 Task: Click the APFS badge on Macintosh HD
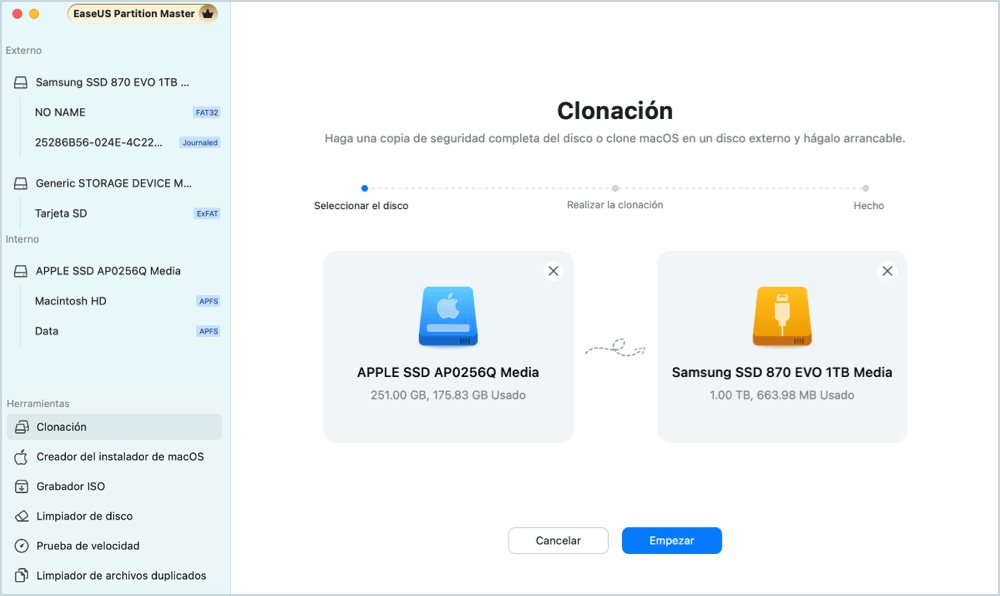(x=209, y=301)
